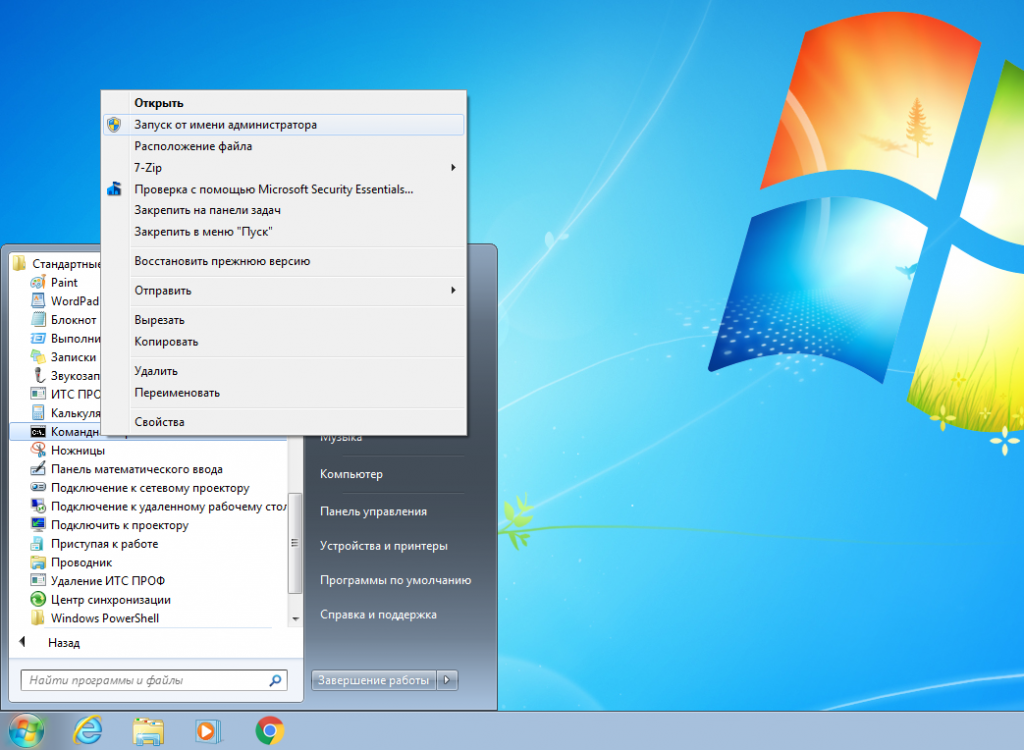The height and width of the screenshot is (750, 1024).
Task: Open Windows Media Player taskbar icon
Action: (208, 730)
